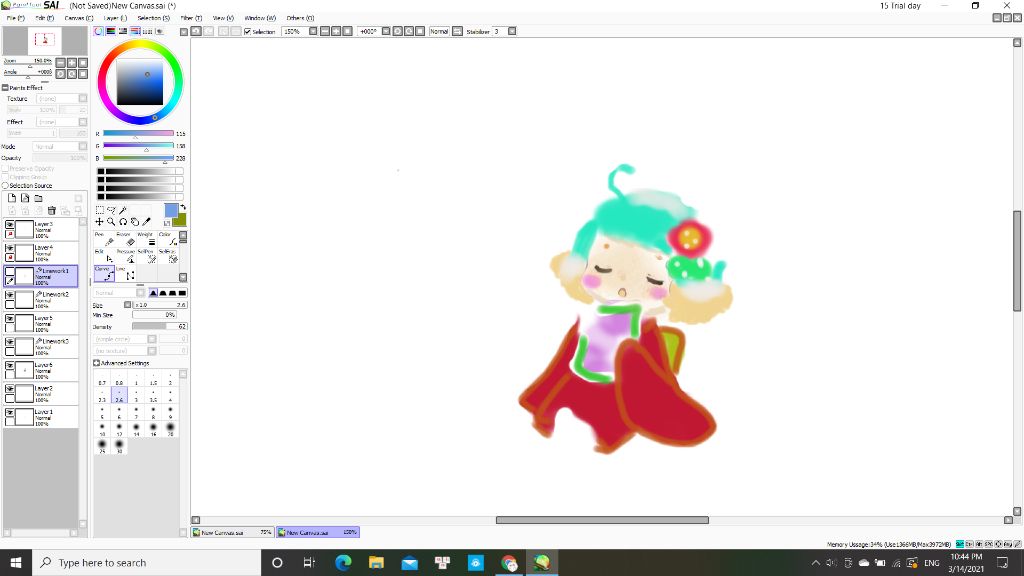This screenshot has width=1024, height=576.
Task: Open the brush Size multiplier dropdown
Action: 128,305
